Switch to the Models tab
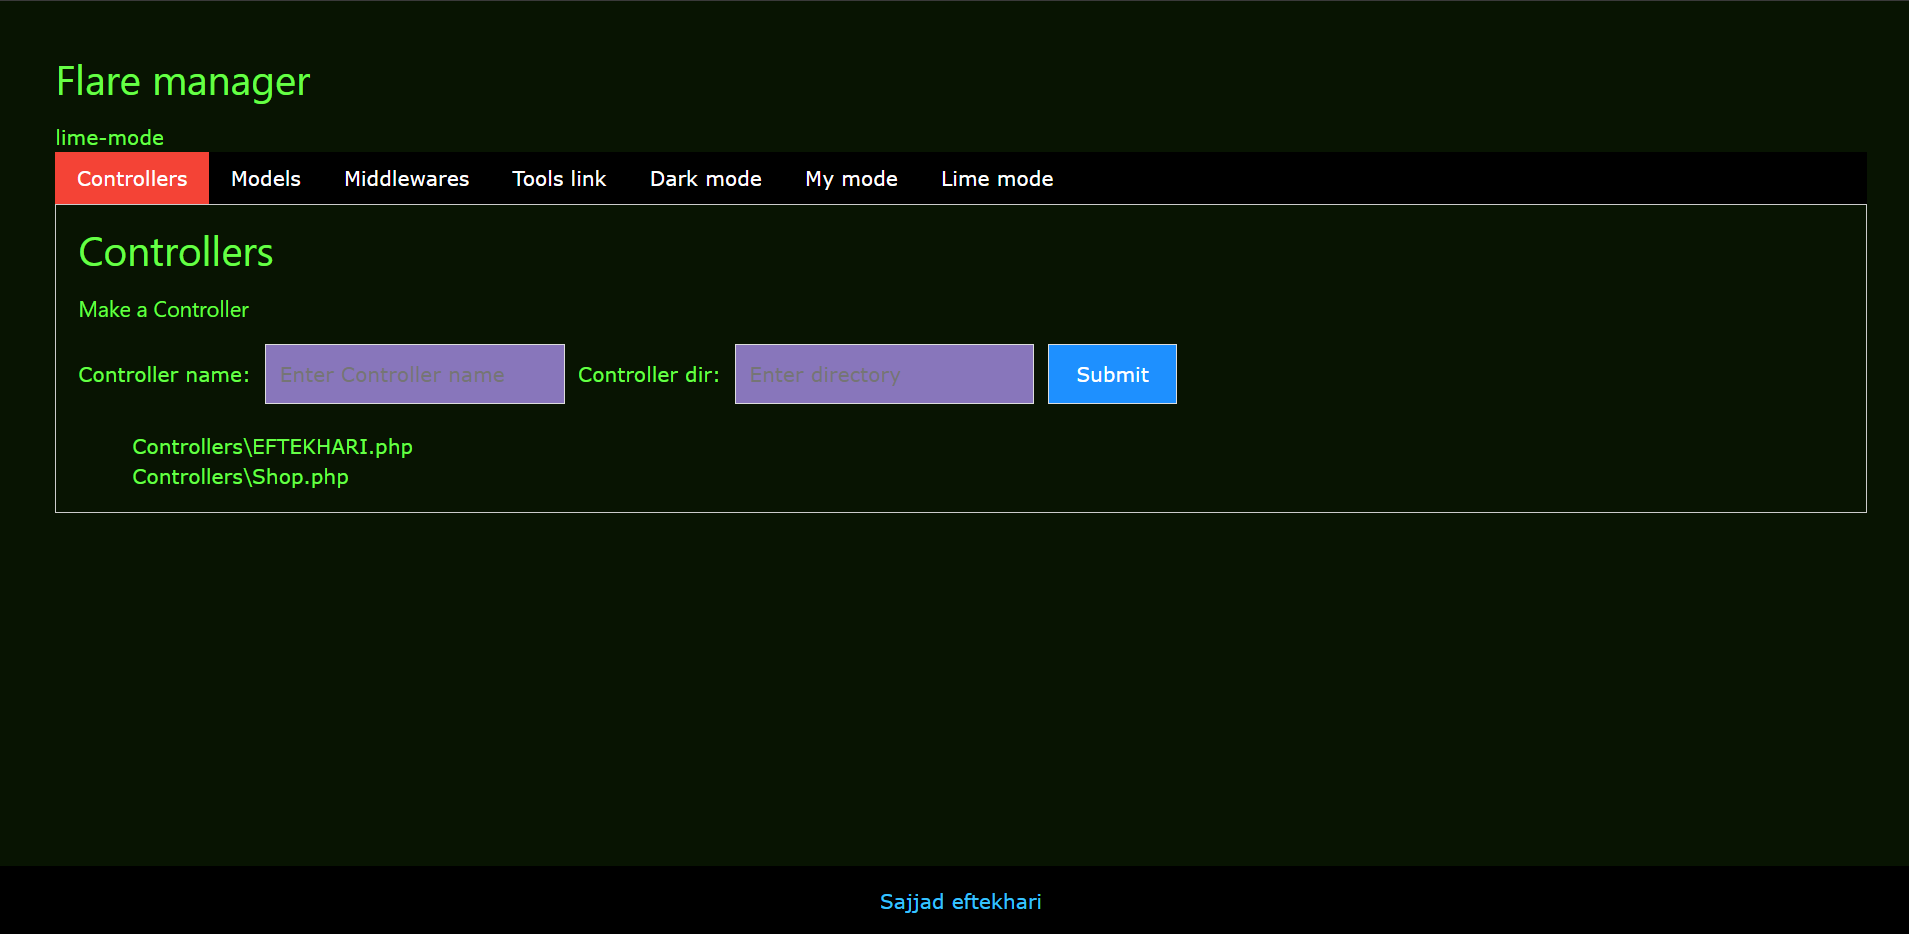 click(x=265, y=178)
